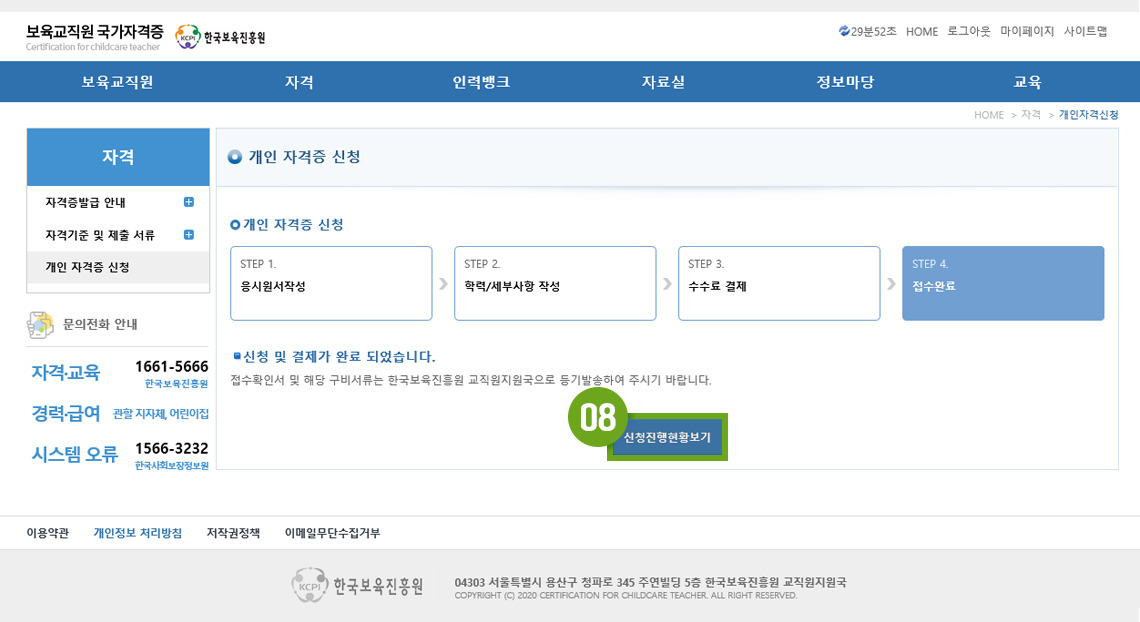Click the 한국보육진흥원 KCPI header logo
Screen dimensions: 1140x622
220,37
